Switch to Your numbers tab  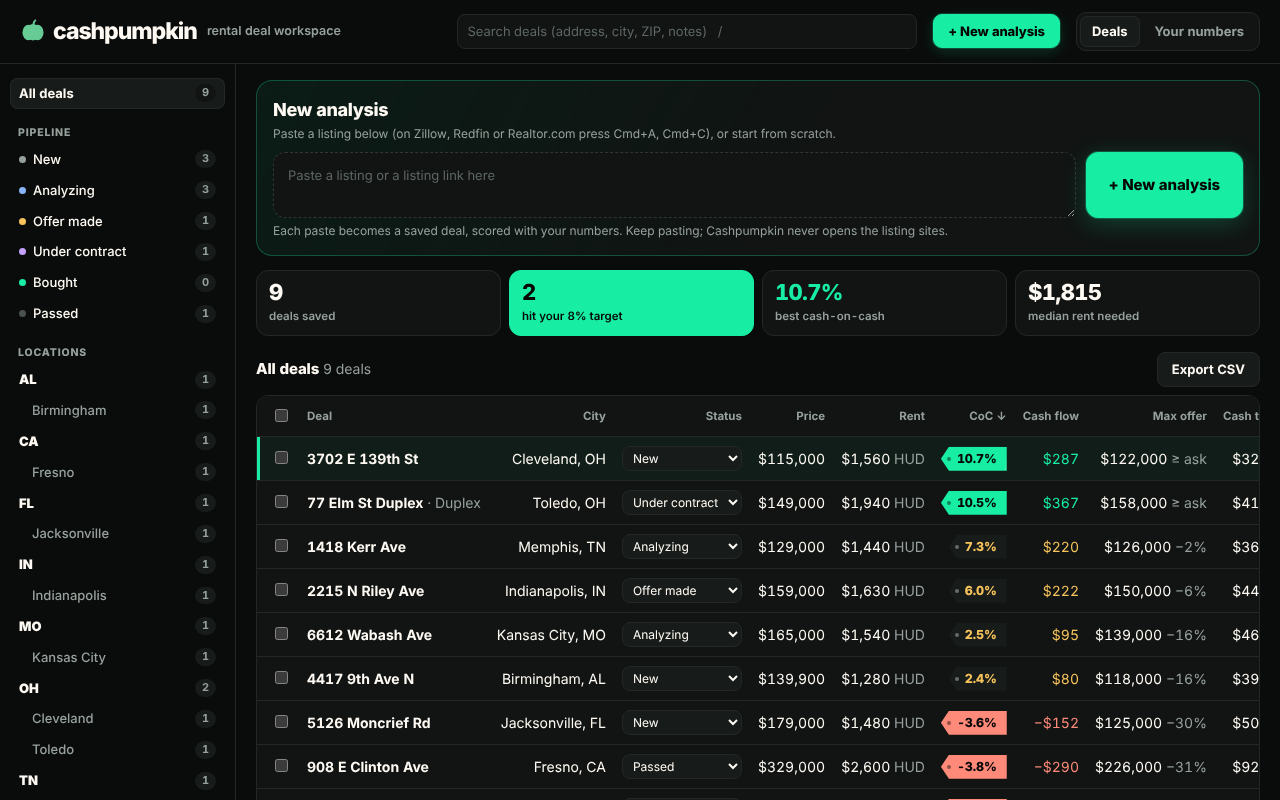1199,31
